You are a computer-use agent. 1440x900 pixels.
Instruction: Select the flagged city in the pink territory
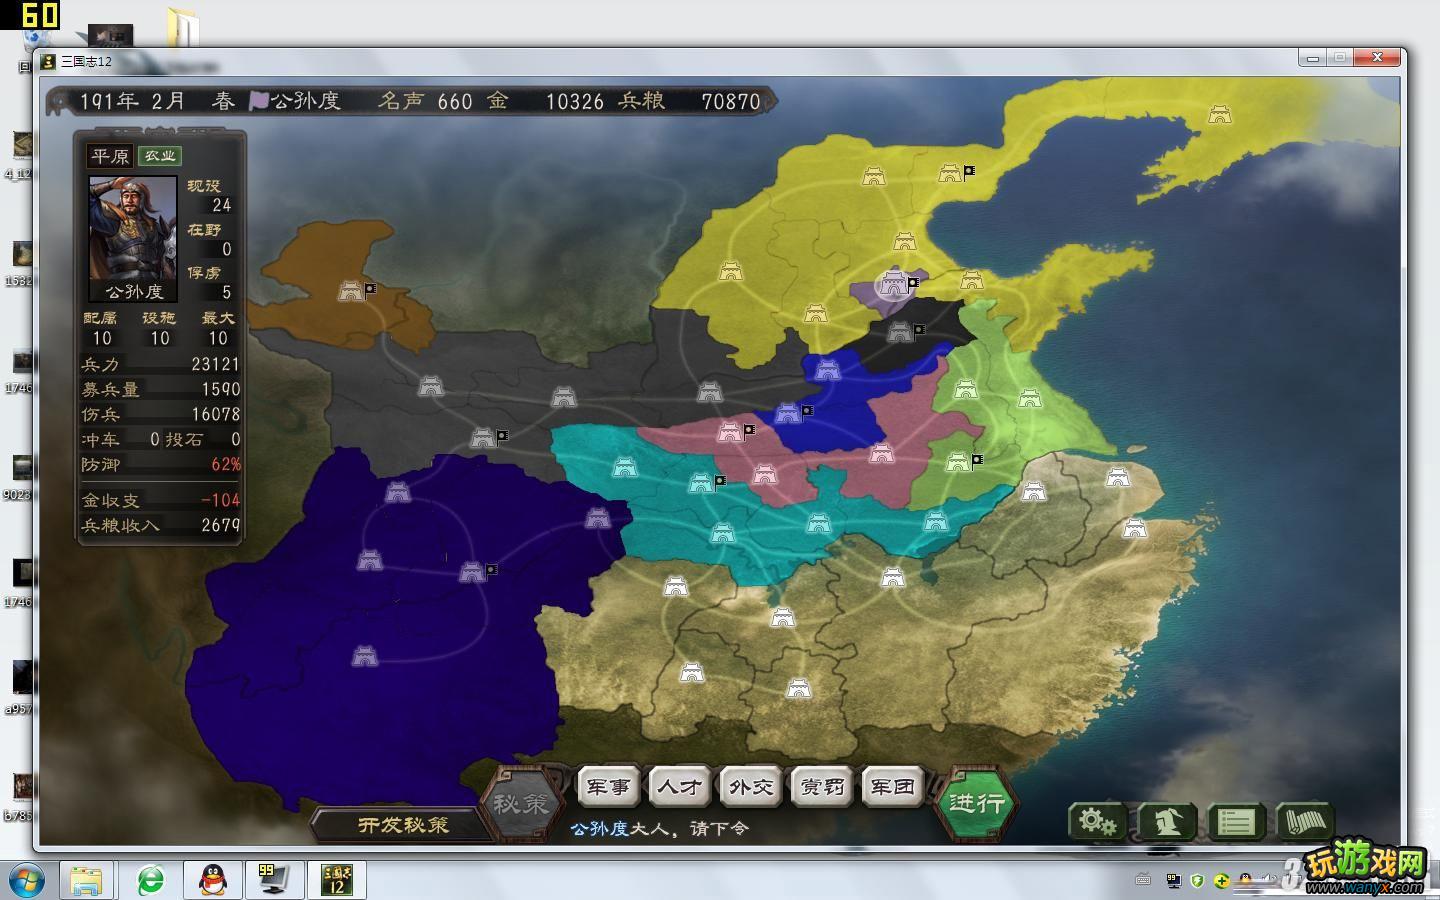[730, 432]
